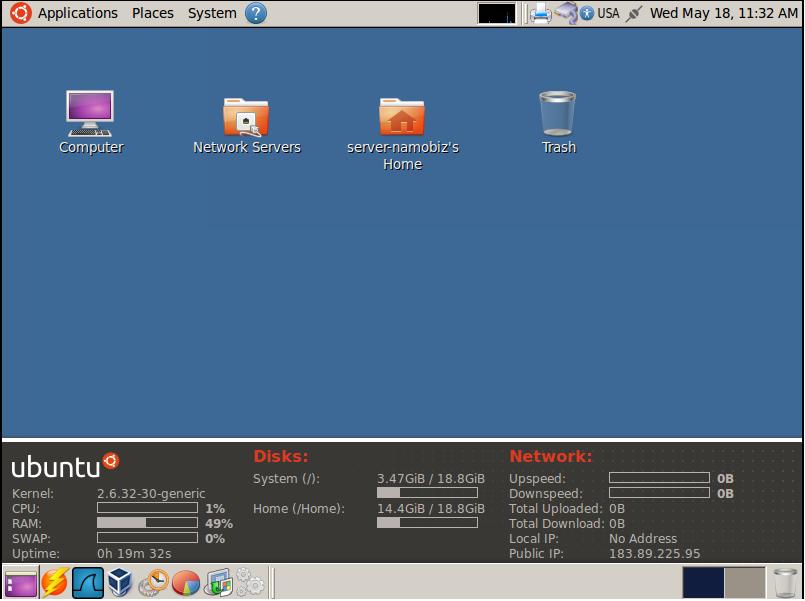
Task: Switch to the second gray workspace
Action: coord(744,583)
